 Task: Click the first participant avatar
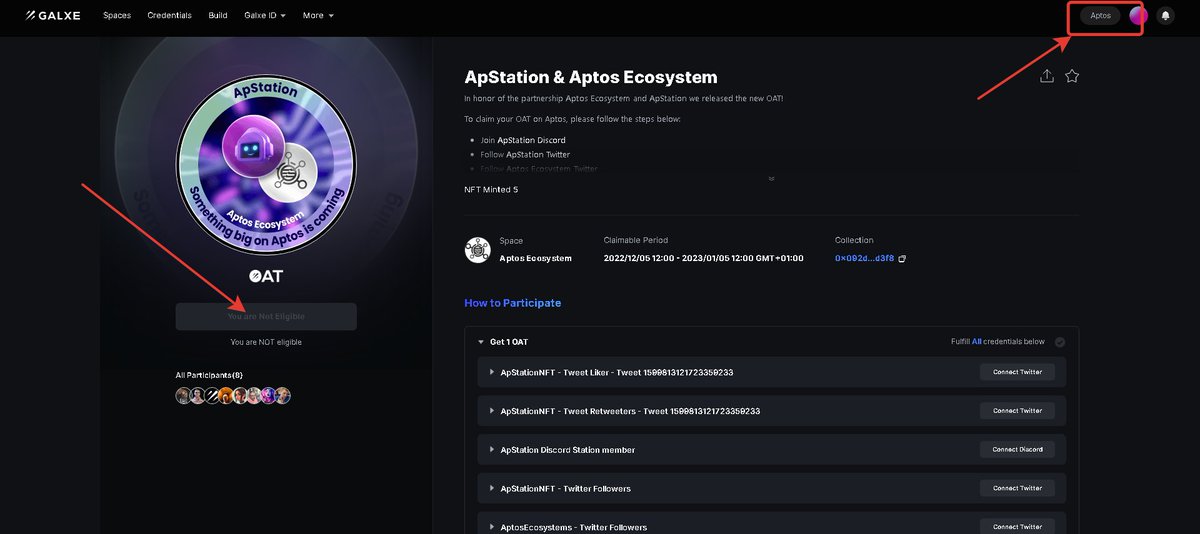point(183,396)
